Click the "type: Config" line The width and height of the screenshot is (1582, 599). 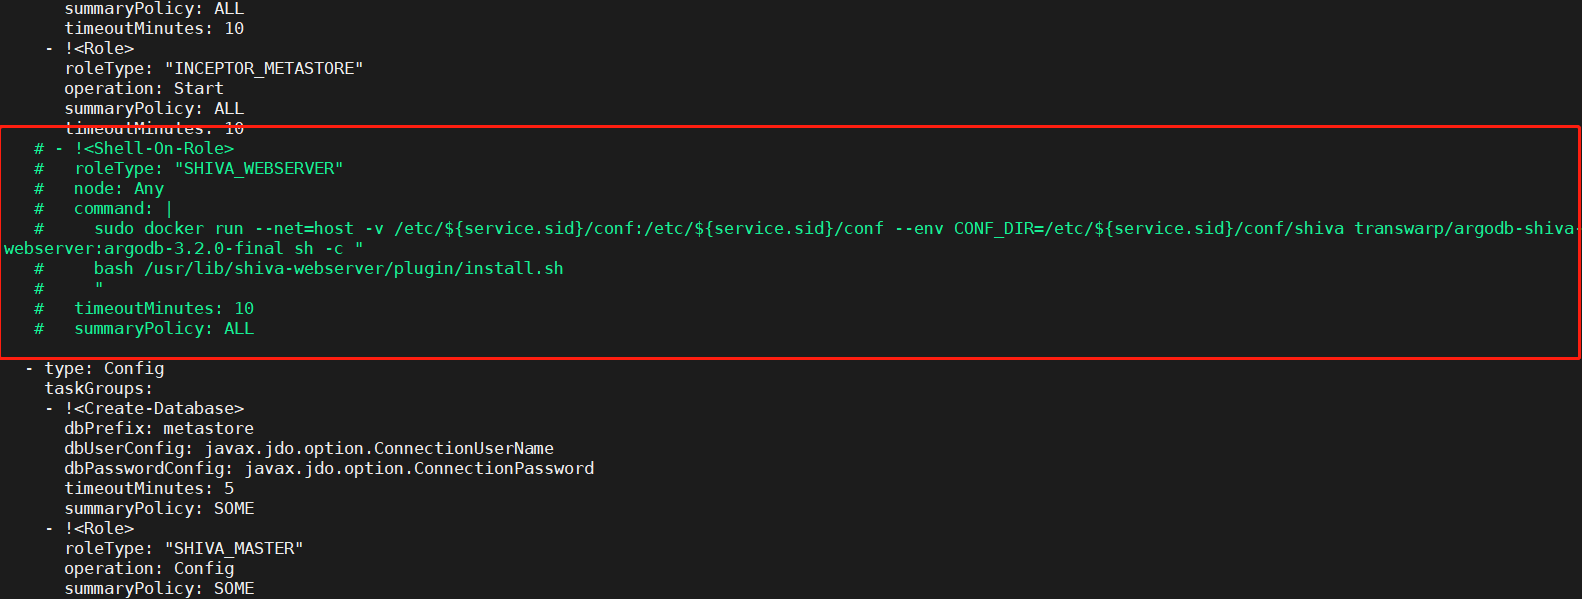pos(104,368)
